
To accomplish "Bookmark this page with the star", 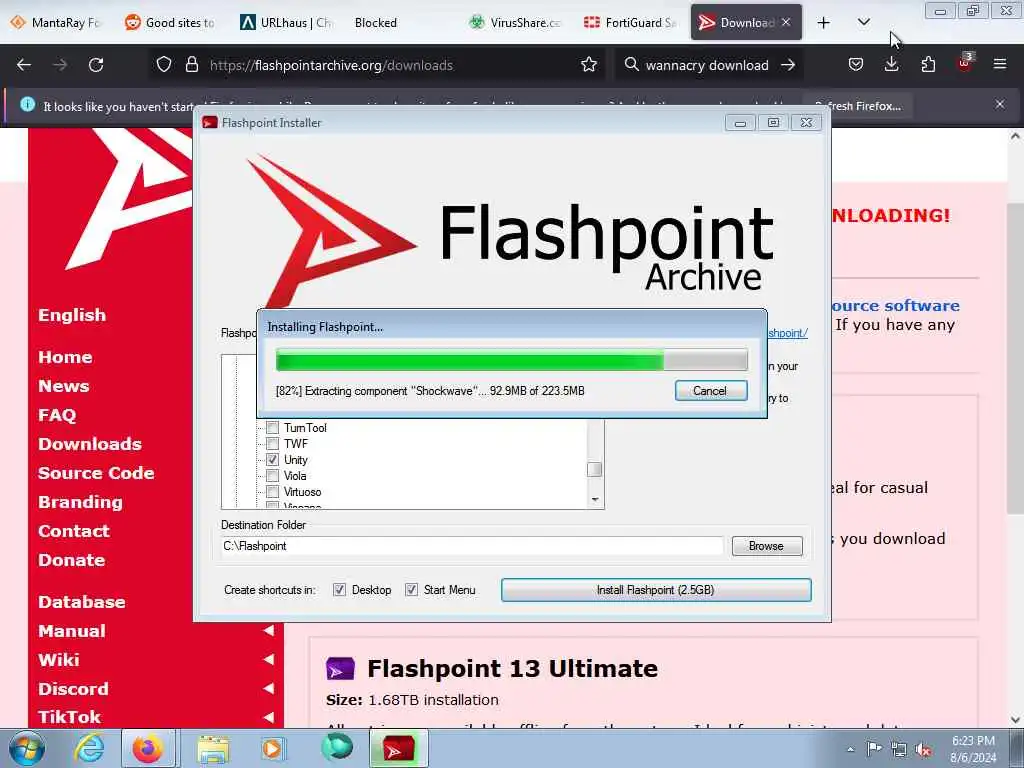I will (x=589, y=65).
